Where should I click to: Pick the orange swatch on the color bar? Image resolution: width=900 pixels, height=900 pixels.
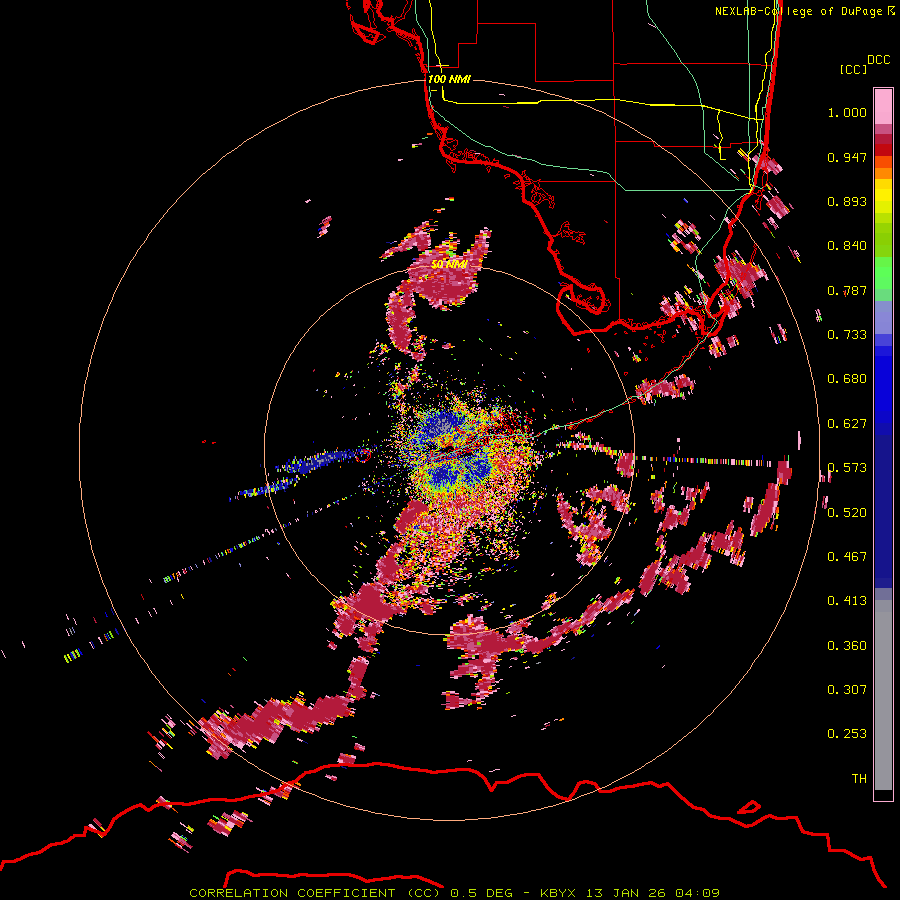(x=883, y=173)
